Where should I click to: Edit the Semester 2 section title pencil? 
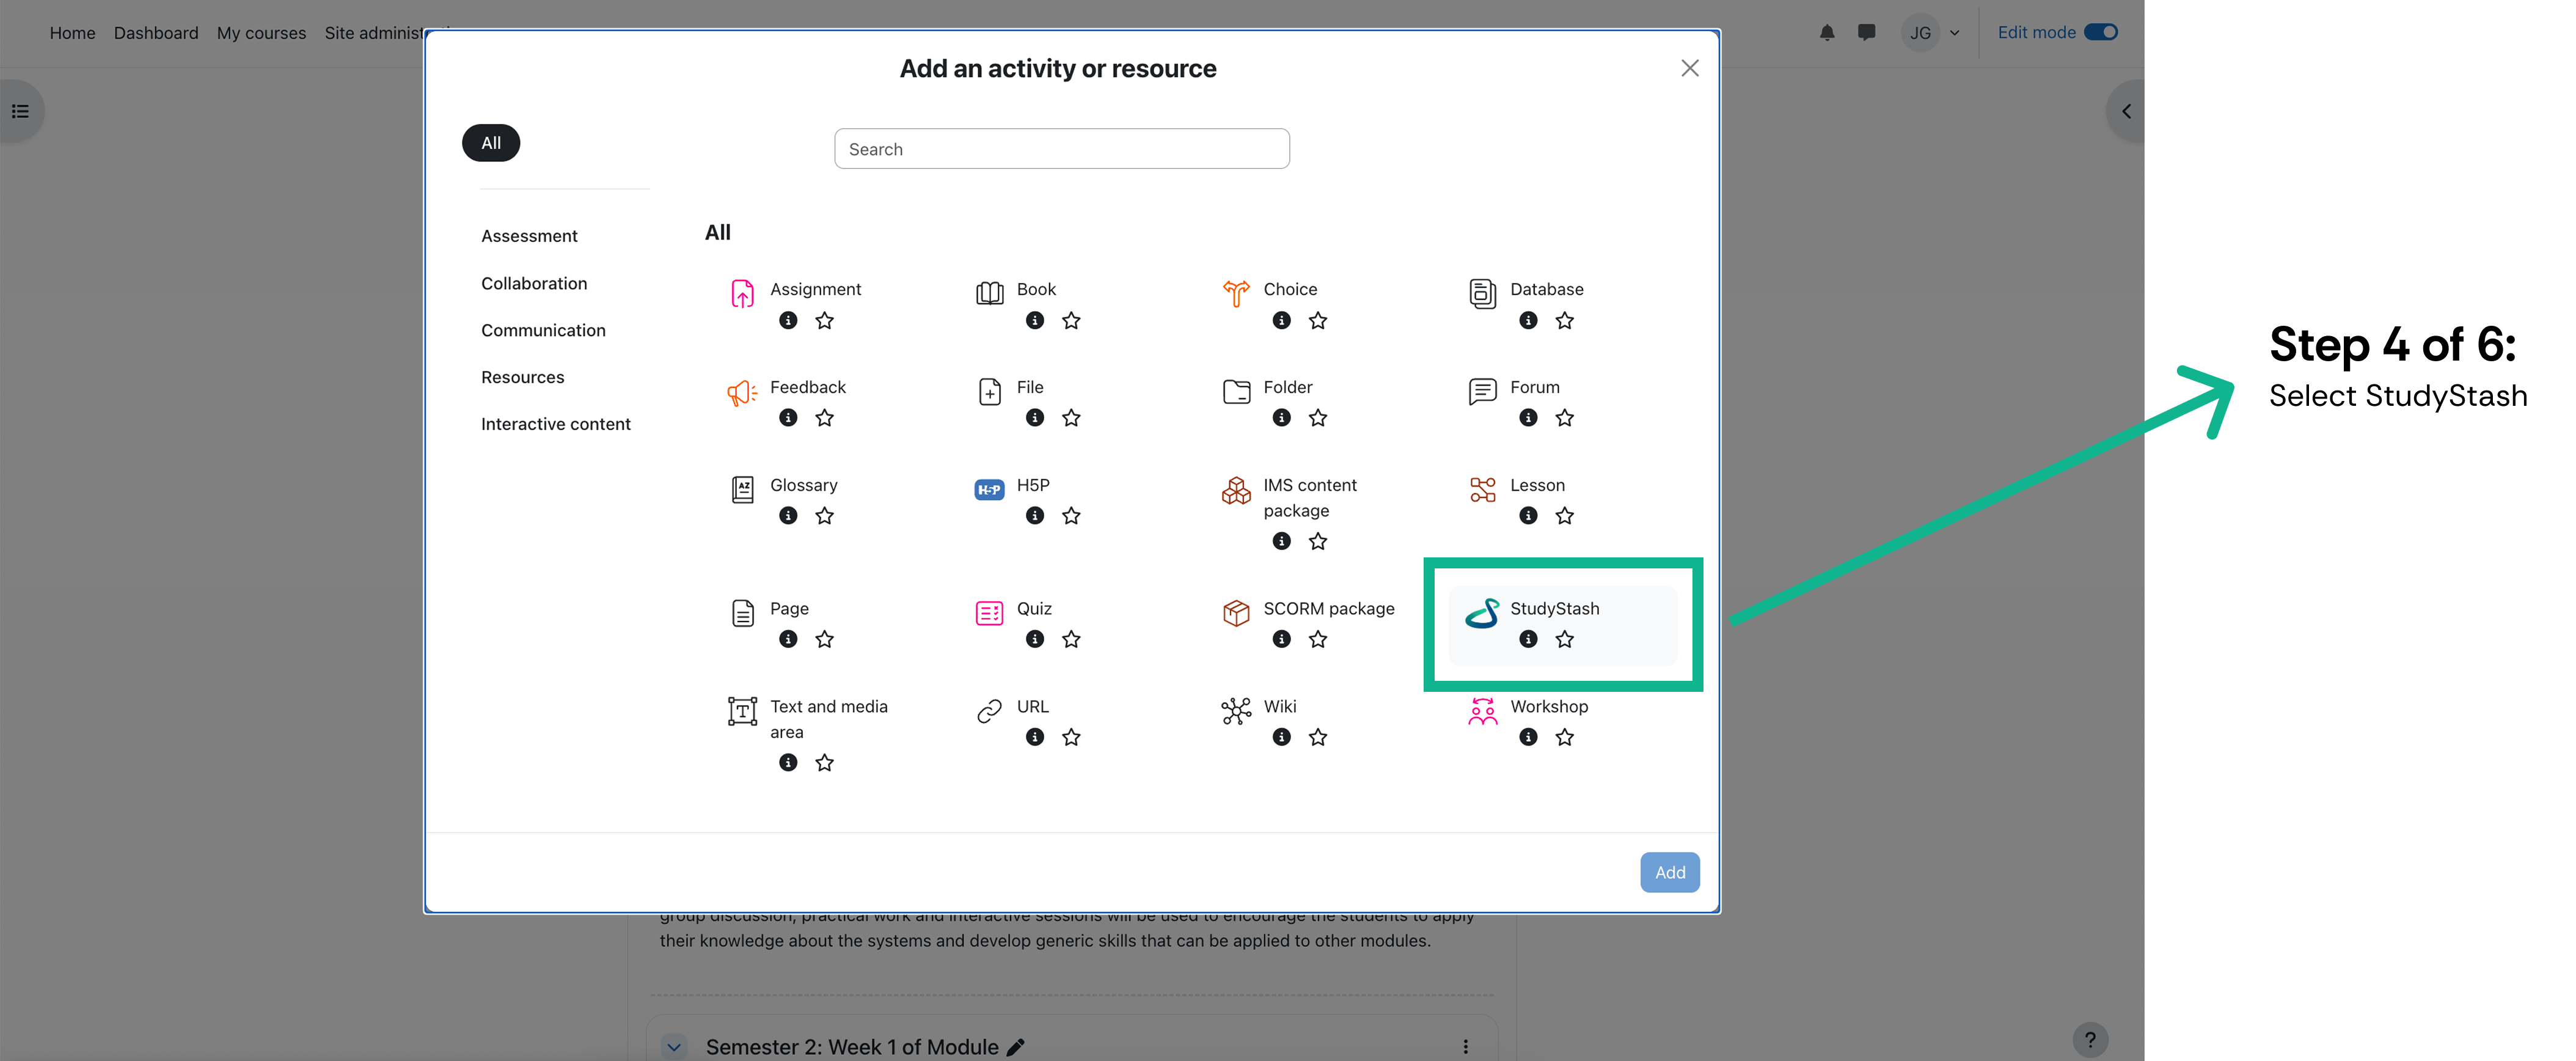click(1015, 1048)
